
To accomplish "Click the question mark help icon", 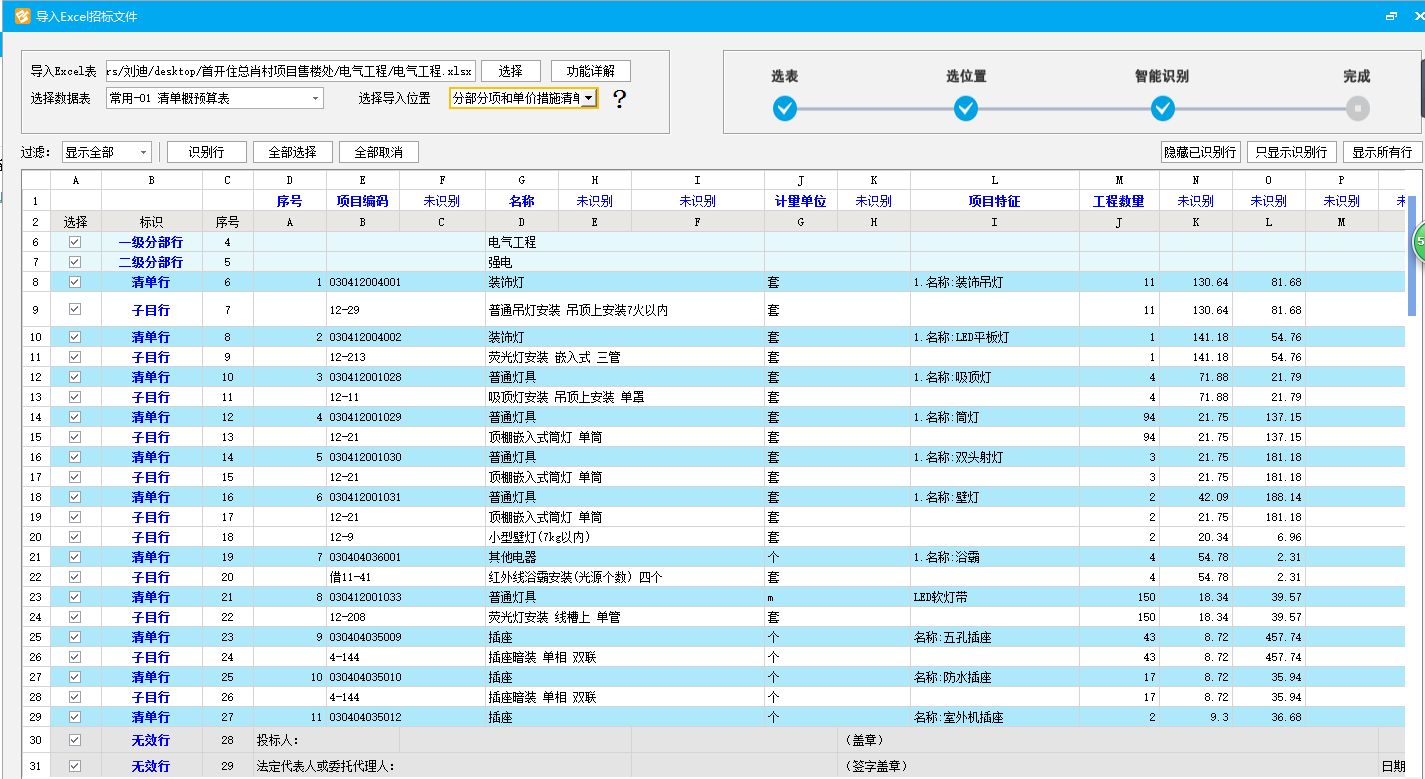I will coord(619,98).
